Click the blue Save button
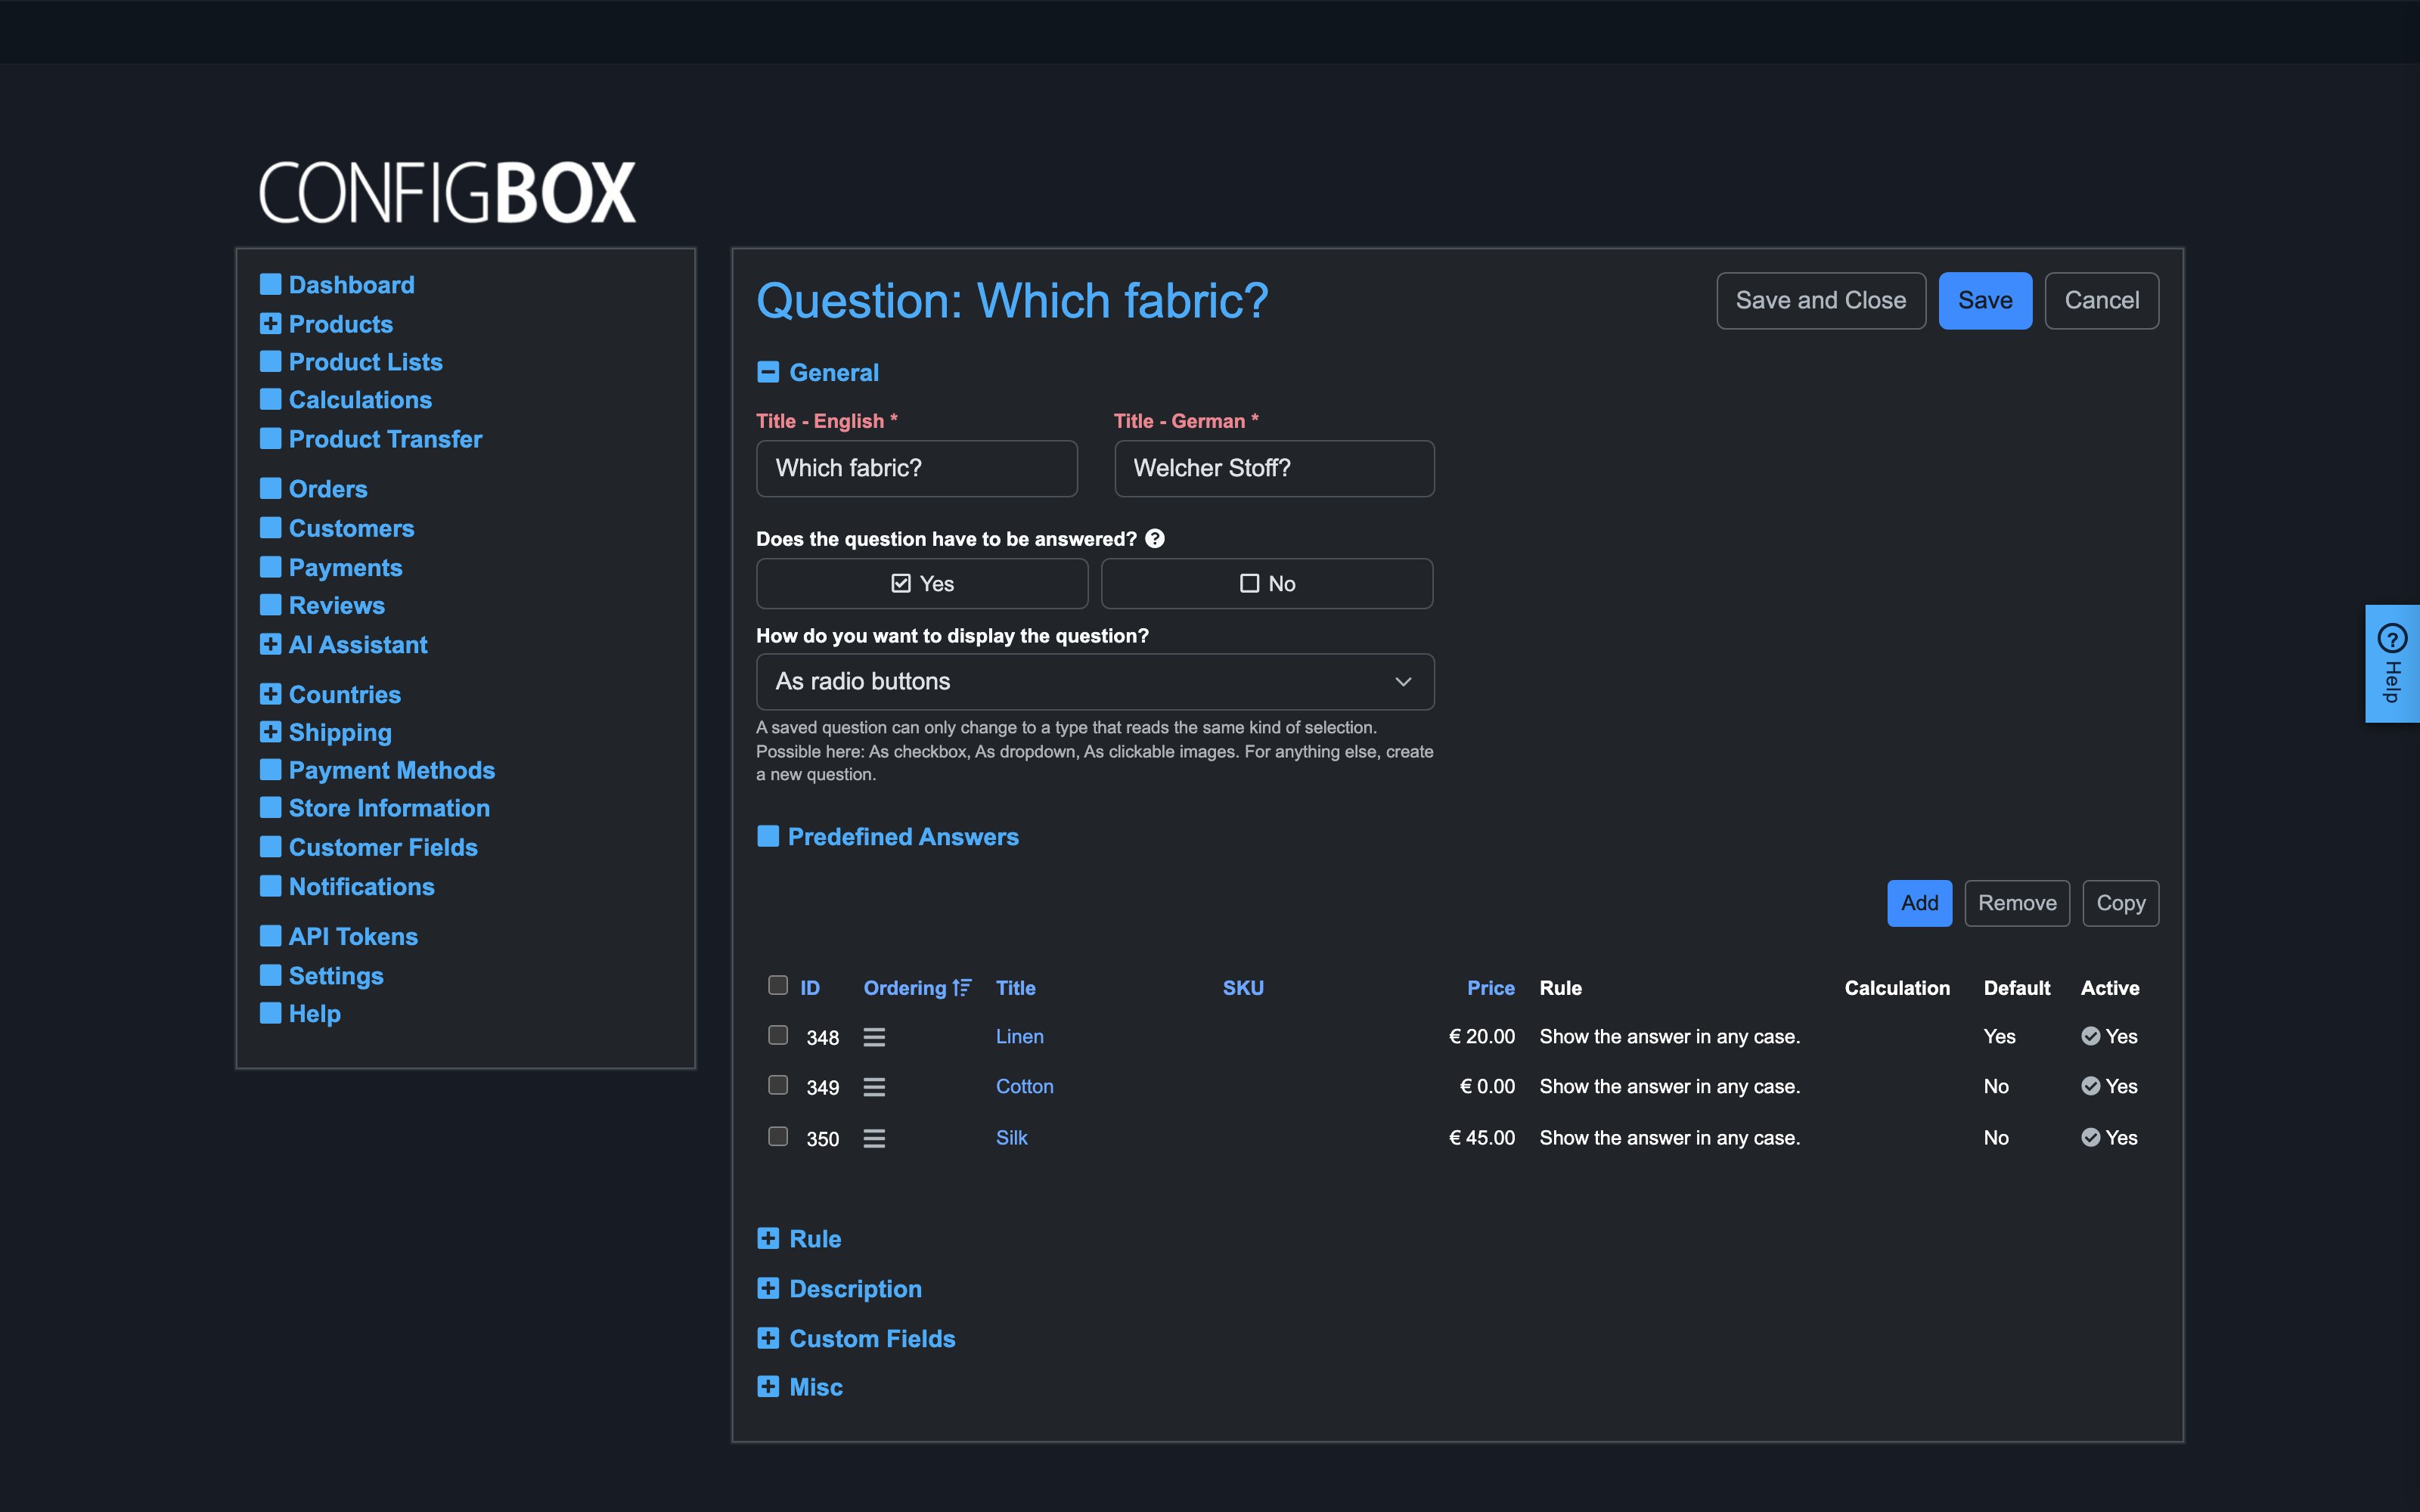This screenshot has width=2420, height=1512. tap(1985, 300)
